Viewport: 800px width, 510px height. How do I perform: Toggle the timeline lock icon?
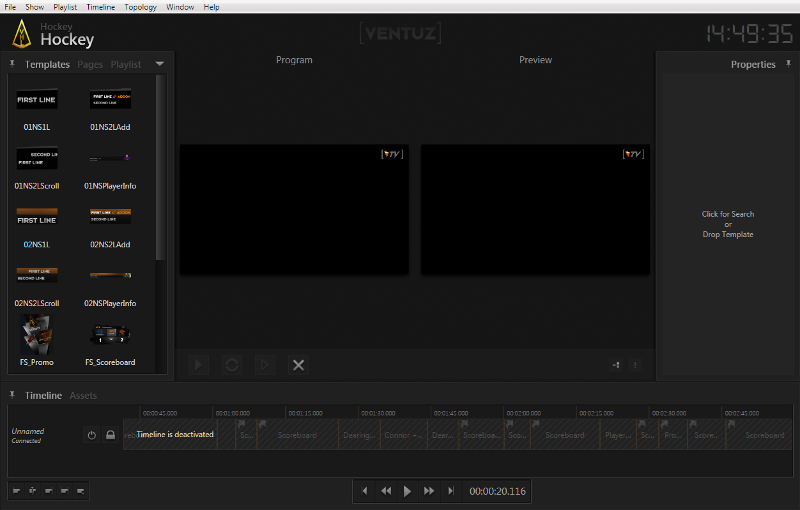coord(110,435)
